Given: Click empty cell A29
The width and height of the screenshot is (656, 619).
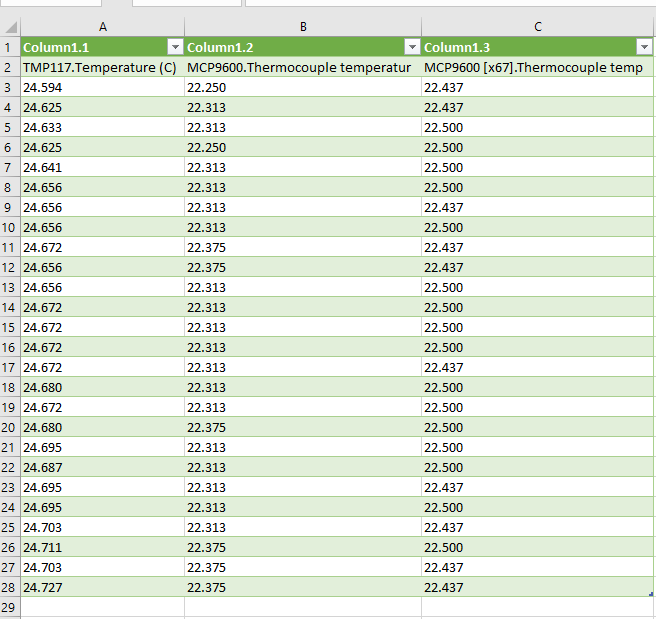Looking at the screenshot, I should pyautogui.click(x=102, y=607).
